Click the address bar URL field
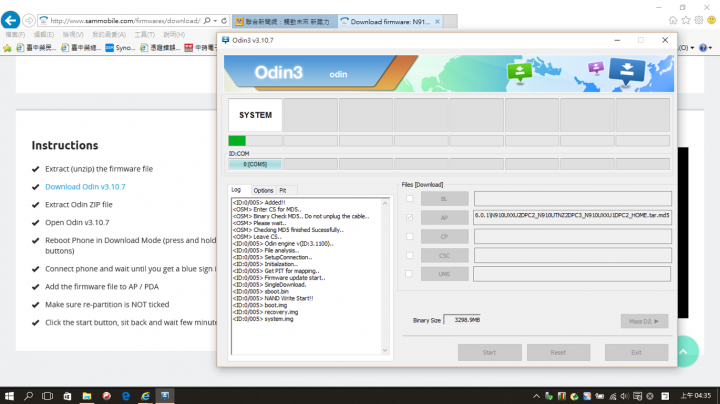This screenshot has width=720, height=404. tap(125, 21)
